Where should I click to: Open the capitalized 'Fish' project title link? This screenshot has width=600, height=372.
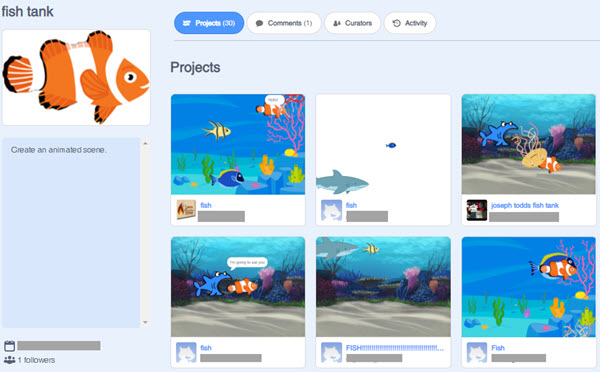(x=498, y=348)
